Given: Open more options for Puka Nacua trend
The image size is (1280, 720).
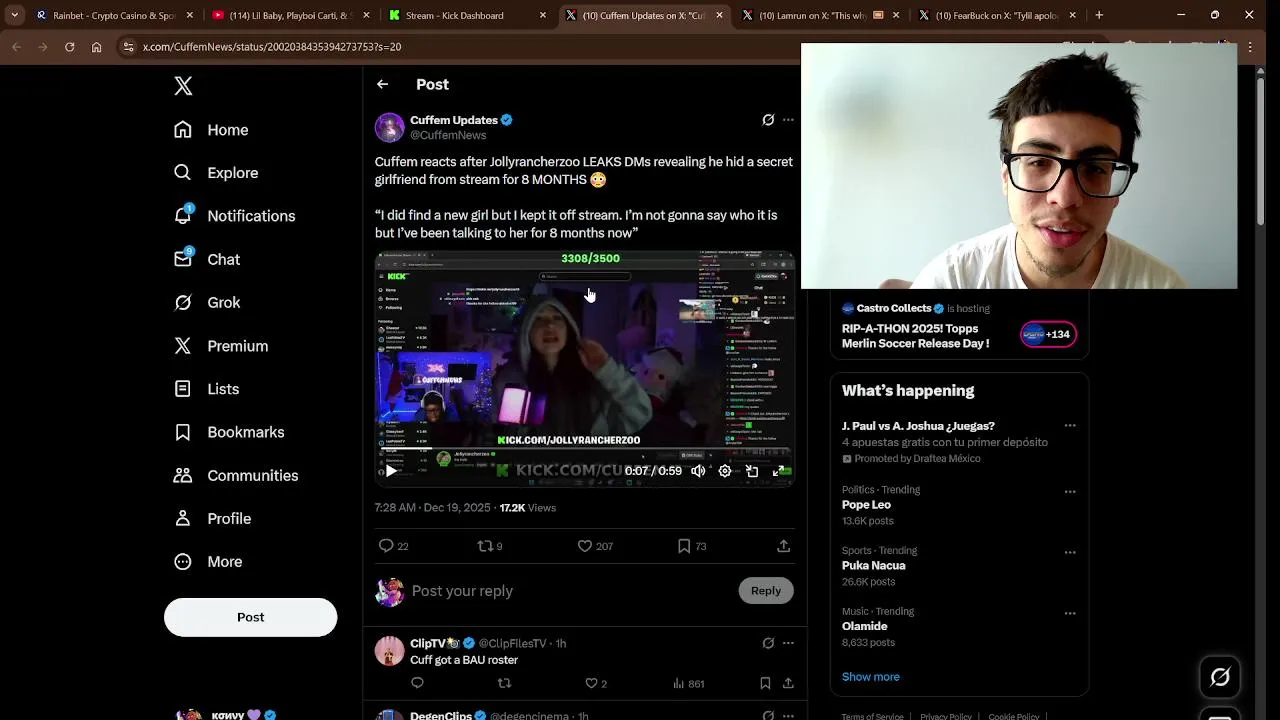Looking at the screenshot, I should click(1070, 552).
